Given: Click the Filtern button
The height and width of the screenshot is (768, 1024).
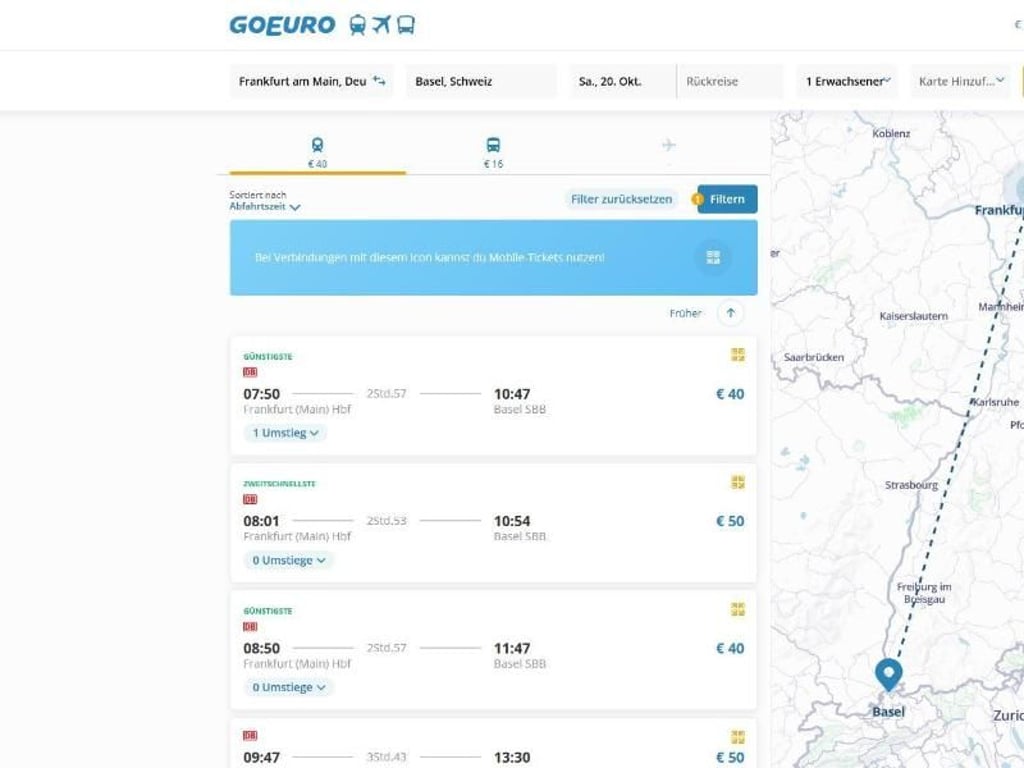Looking at the screenshot, I should (727, 199).
